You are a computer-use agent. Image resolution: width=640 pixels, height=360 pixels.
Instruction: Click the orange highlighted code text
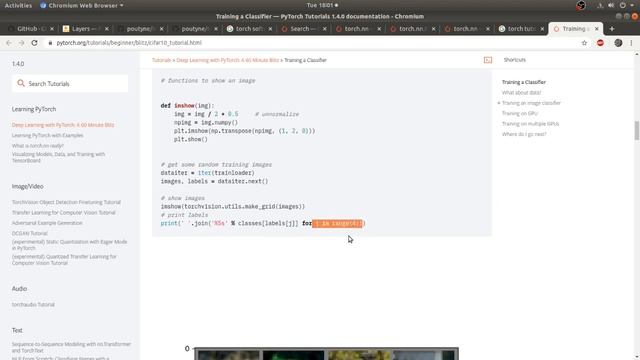click(337, 223)
